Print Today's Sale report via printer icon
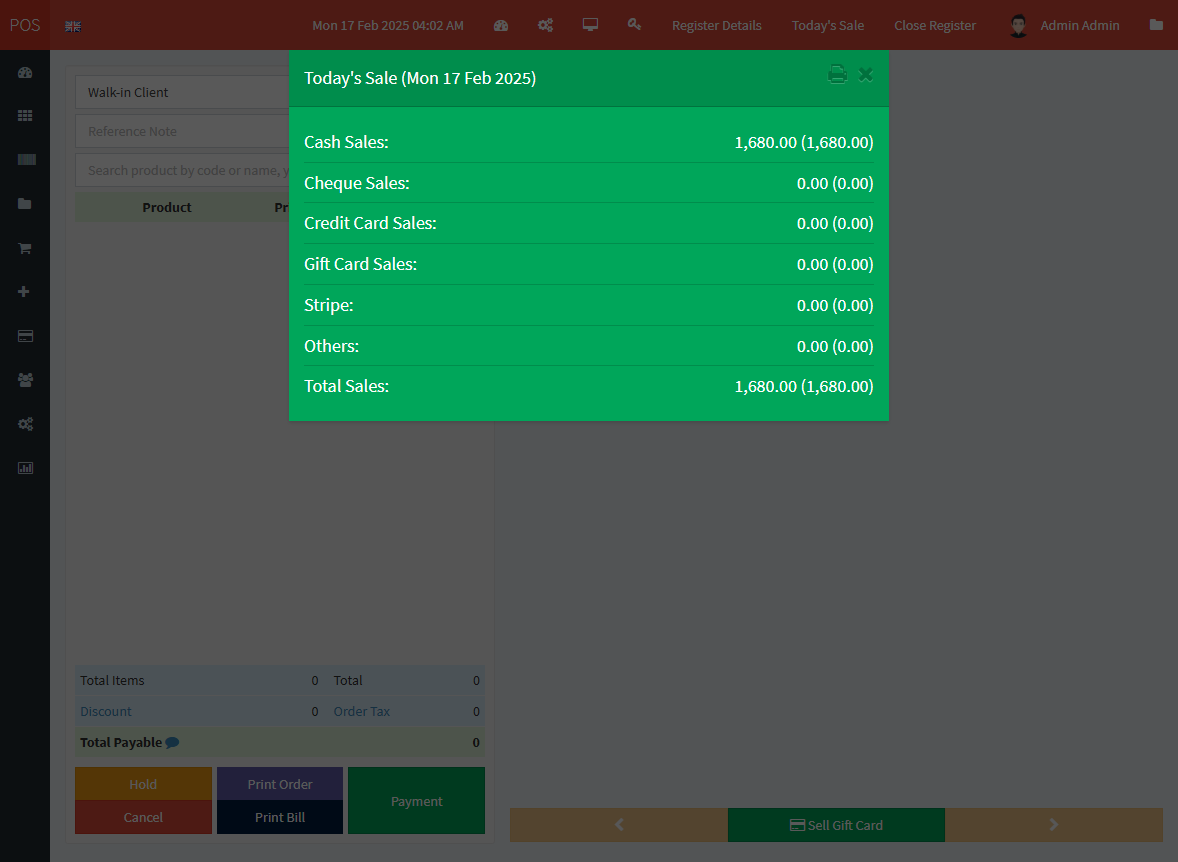The image size is (1178, 862). tap(837, 74)
